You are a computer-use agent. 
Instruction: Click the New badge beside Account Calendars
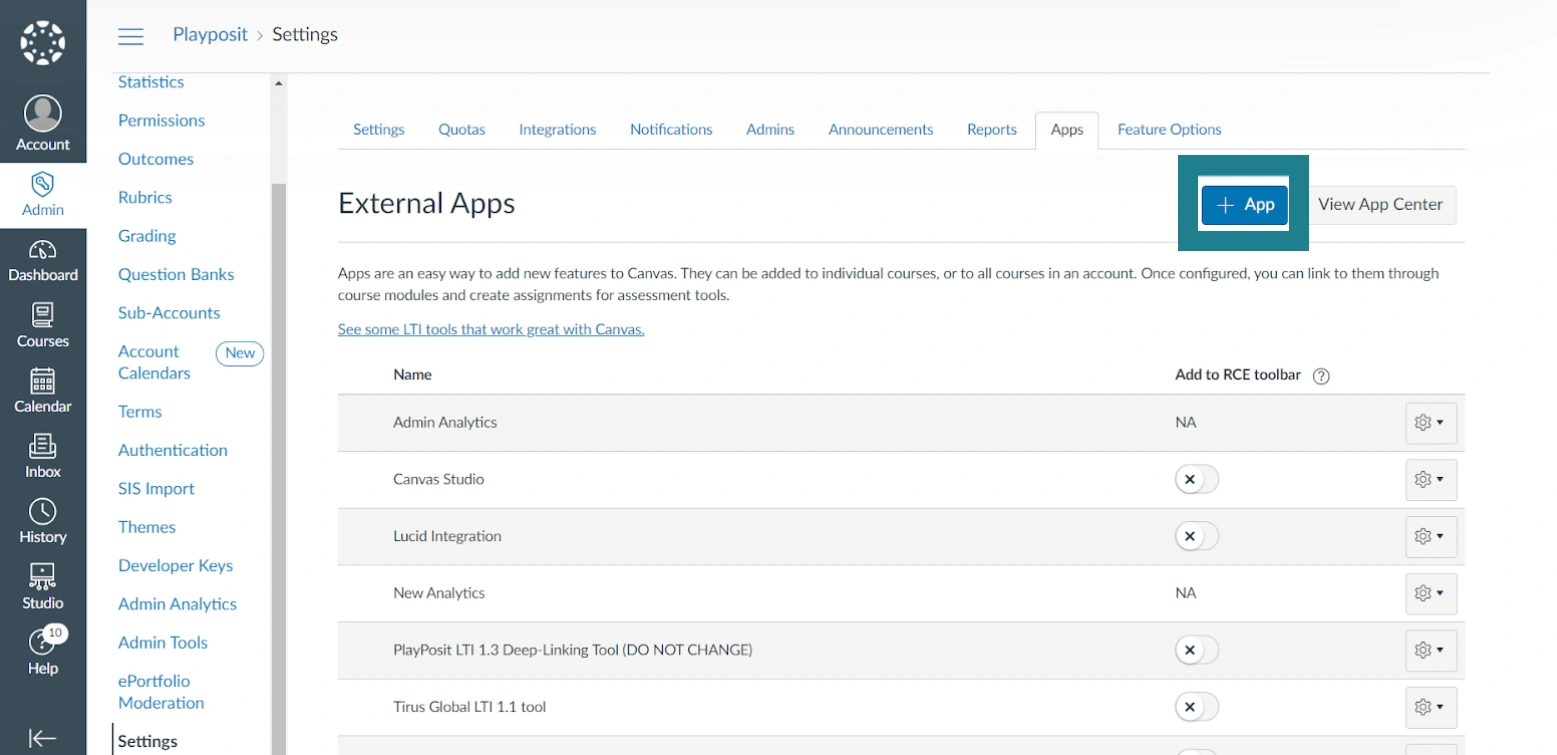(240, 353)
